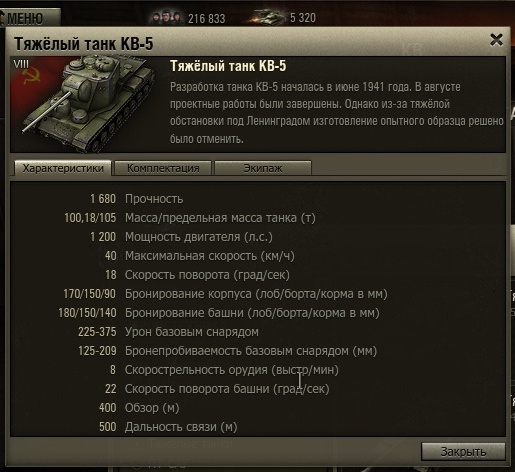The width and height of the screenshot is (515, 472).
Task: Close the КВ-5 info dialog with X
Action: 496,40
